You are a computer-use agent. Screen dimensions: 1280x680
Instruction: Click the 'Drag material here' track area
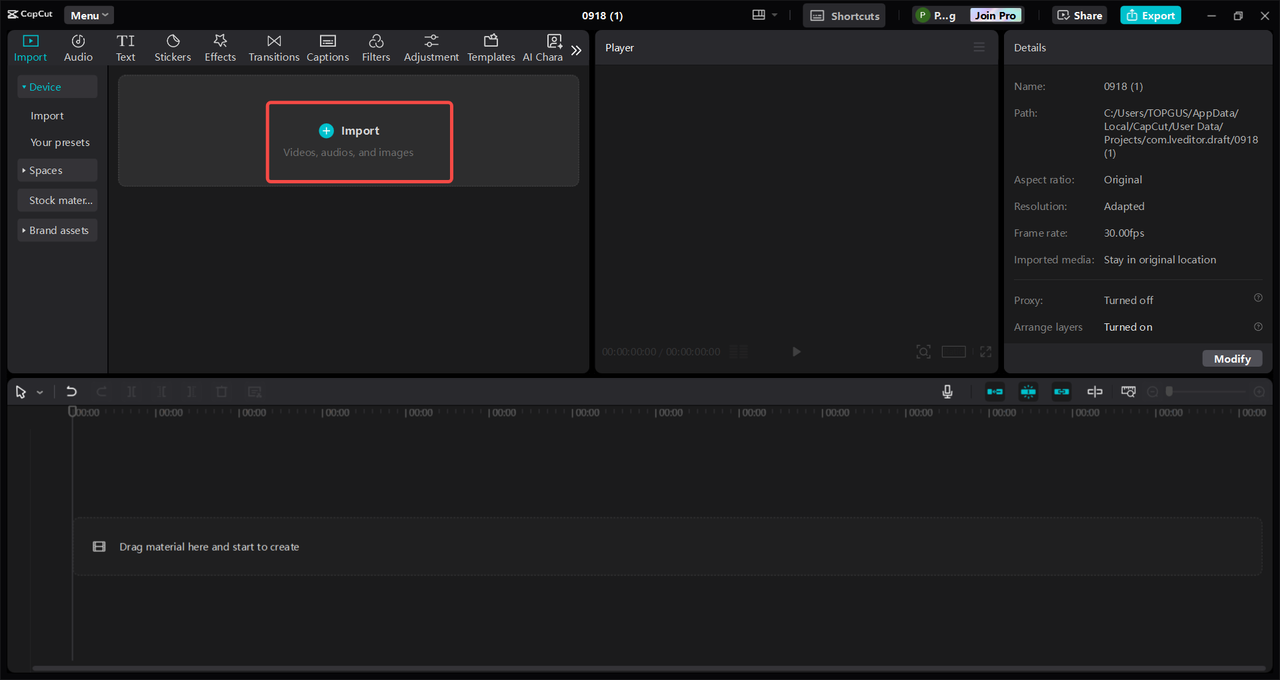tap(667, 546)
